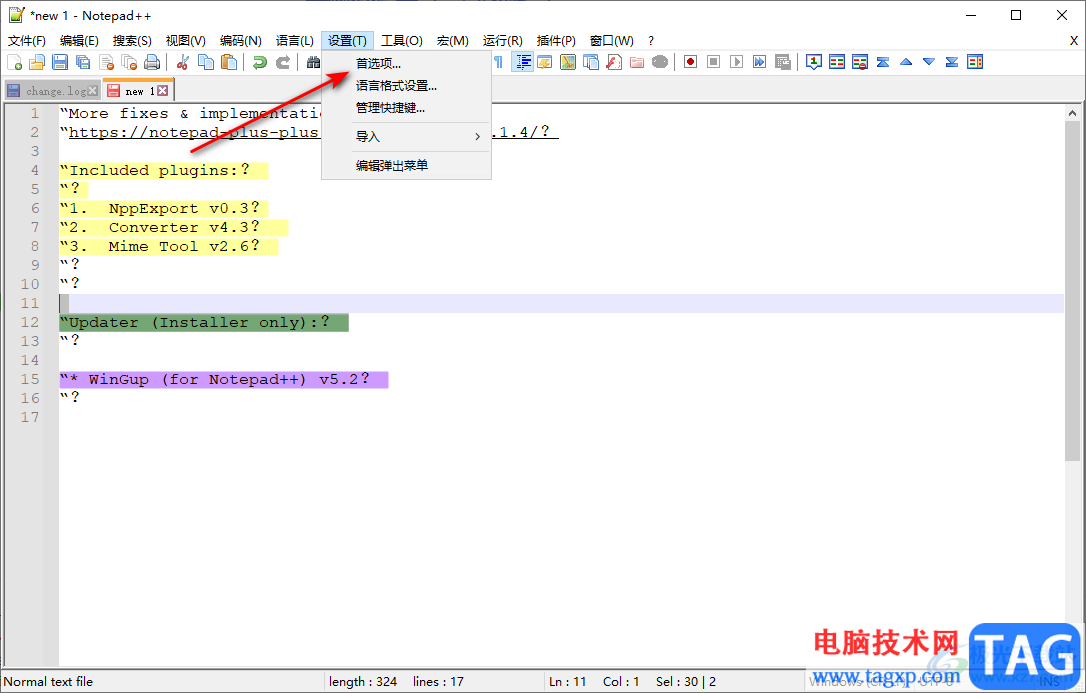
Task: Choose 管理快捷键... menu entry
Action: 407,108
